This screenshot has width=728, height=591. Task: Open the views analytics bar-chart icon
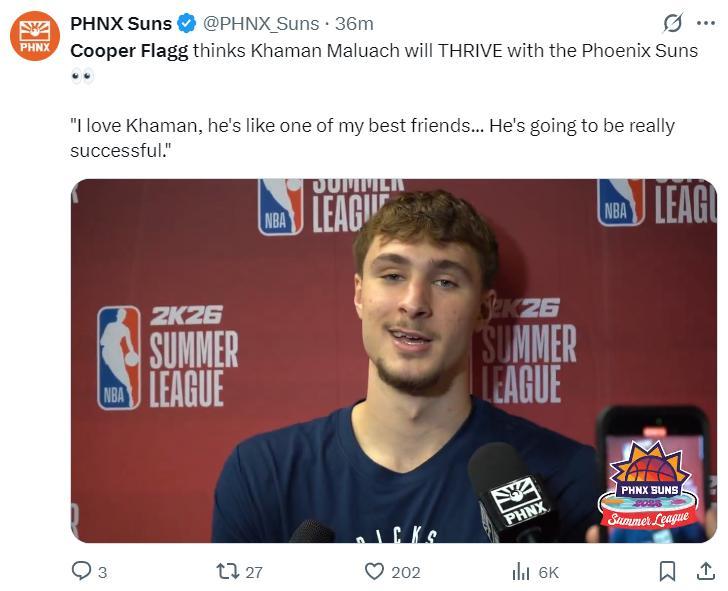(521, 571)
